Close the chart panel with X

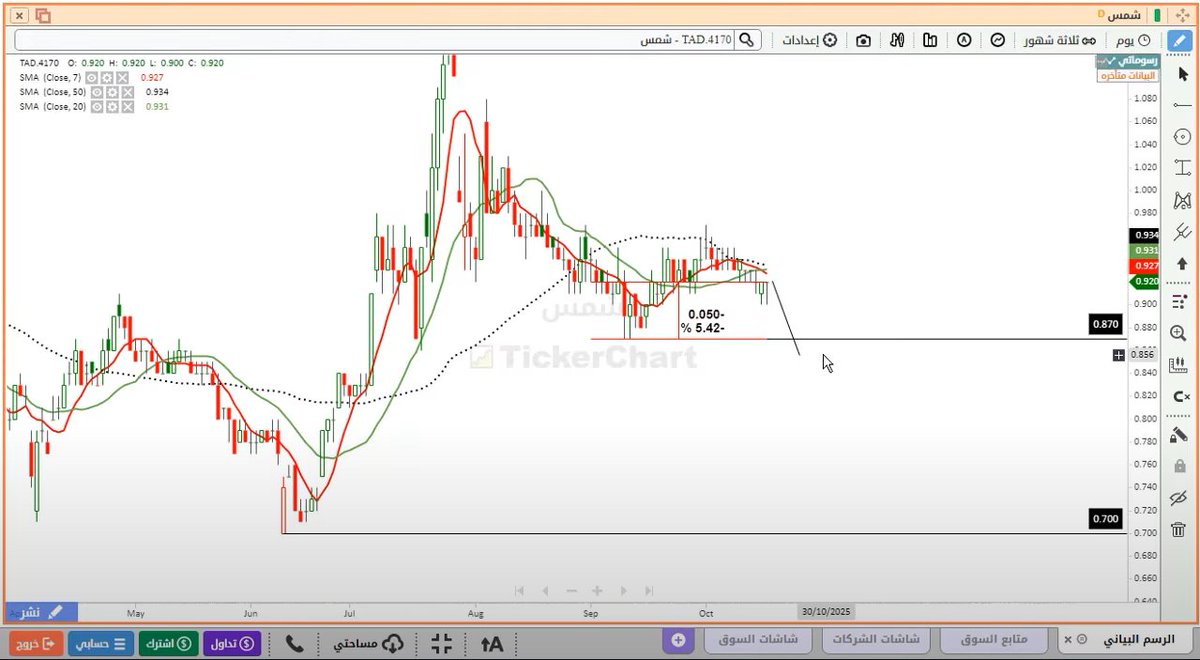click(x=19, y=16)
